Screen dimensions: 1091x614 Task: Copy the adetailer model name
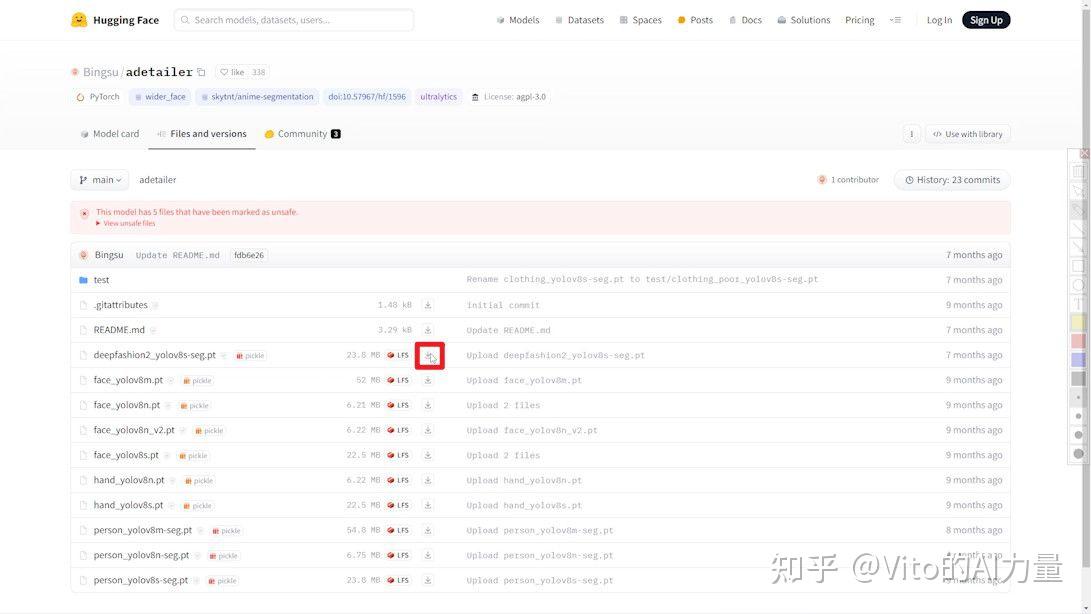click(201, 72)
